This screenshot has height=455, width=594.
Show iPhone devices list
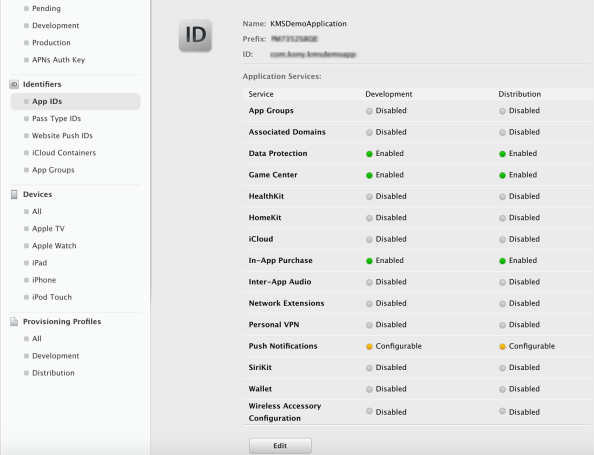[44, 280]
